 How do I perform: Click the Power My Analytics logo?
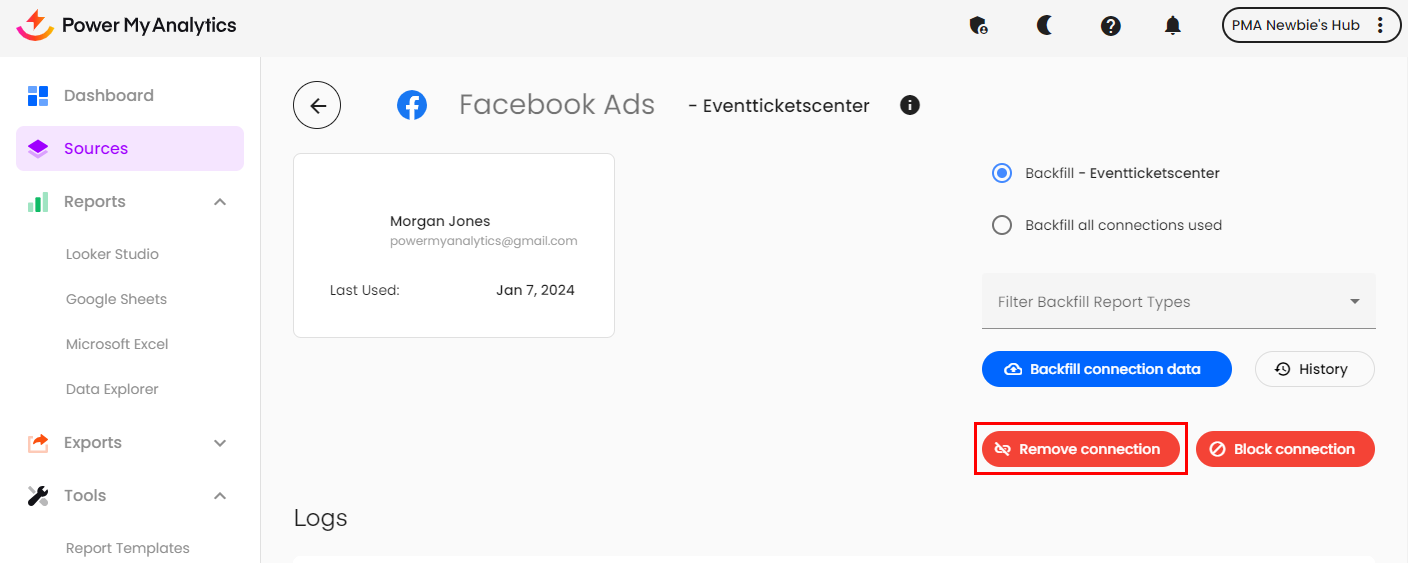pos(127,25)
